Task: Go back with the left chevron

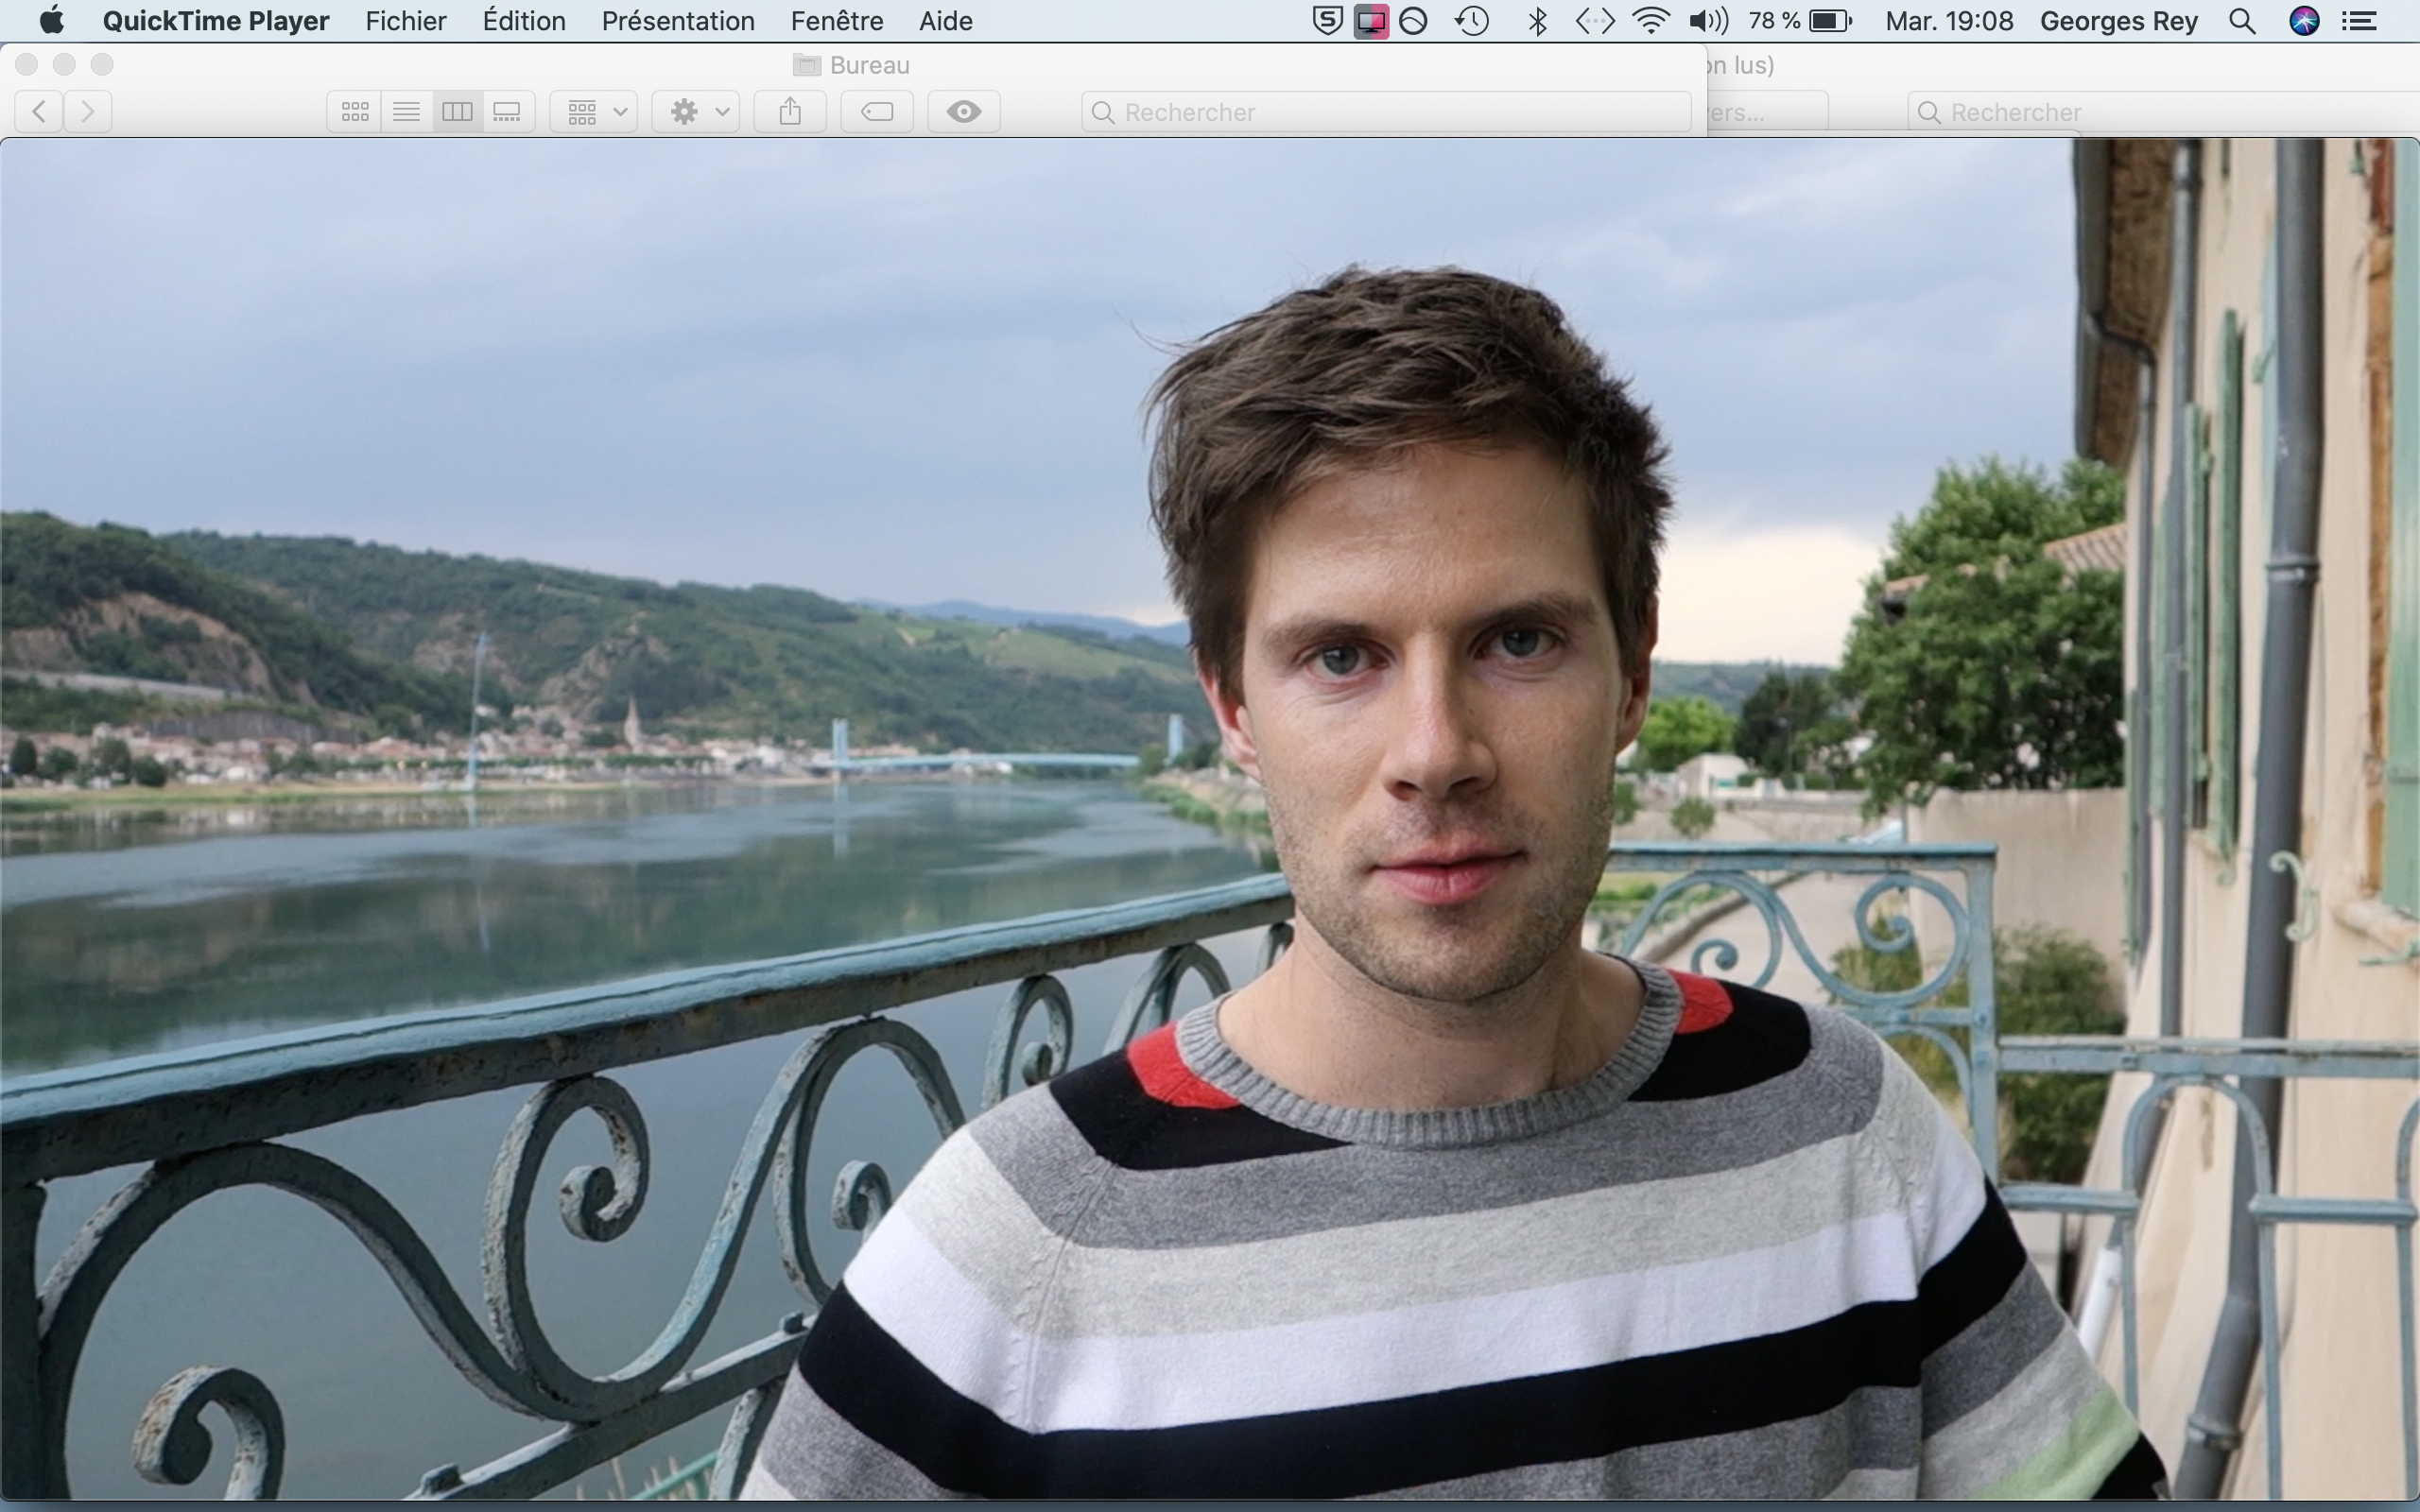Action: pyautogui.click(x=40, y=112)
